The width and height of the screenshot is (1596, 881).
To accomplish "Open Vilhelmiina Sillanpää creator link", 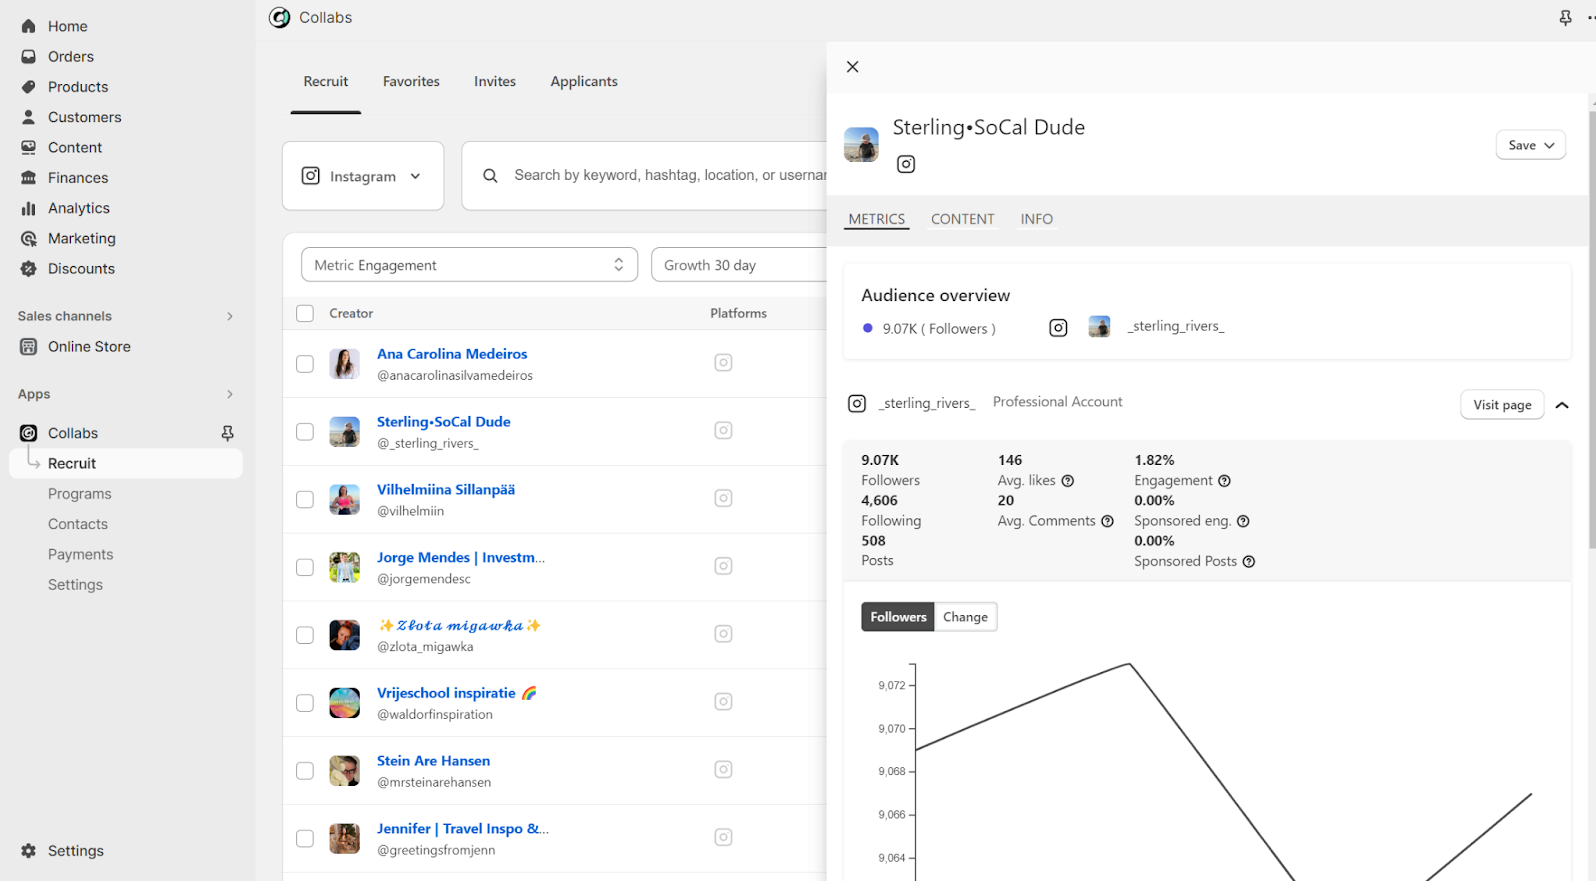I will coord(445,490).
